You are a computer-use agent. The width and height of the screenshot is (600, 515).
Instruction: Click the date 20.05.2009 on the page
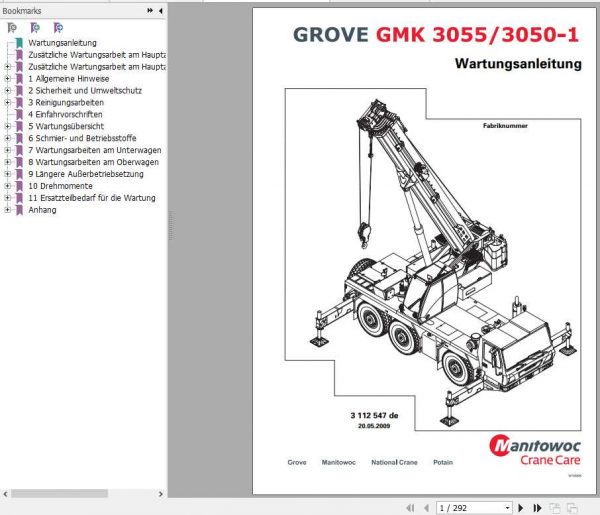pyautogui.click(x=374, y=426)
